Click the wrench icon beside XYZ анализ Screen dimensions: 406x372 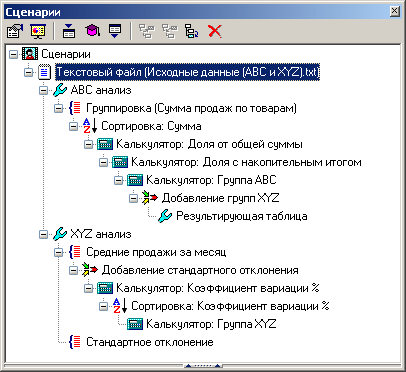60,234
